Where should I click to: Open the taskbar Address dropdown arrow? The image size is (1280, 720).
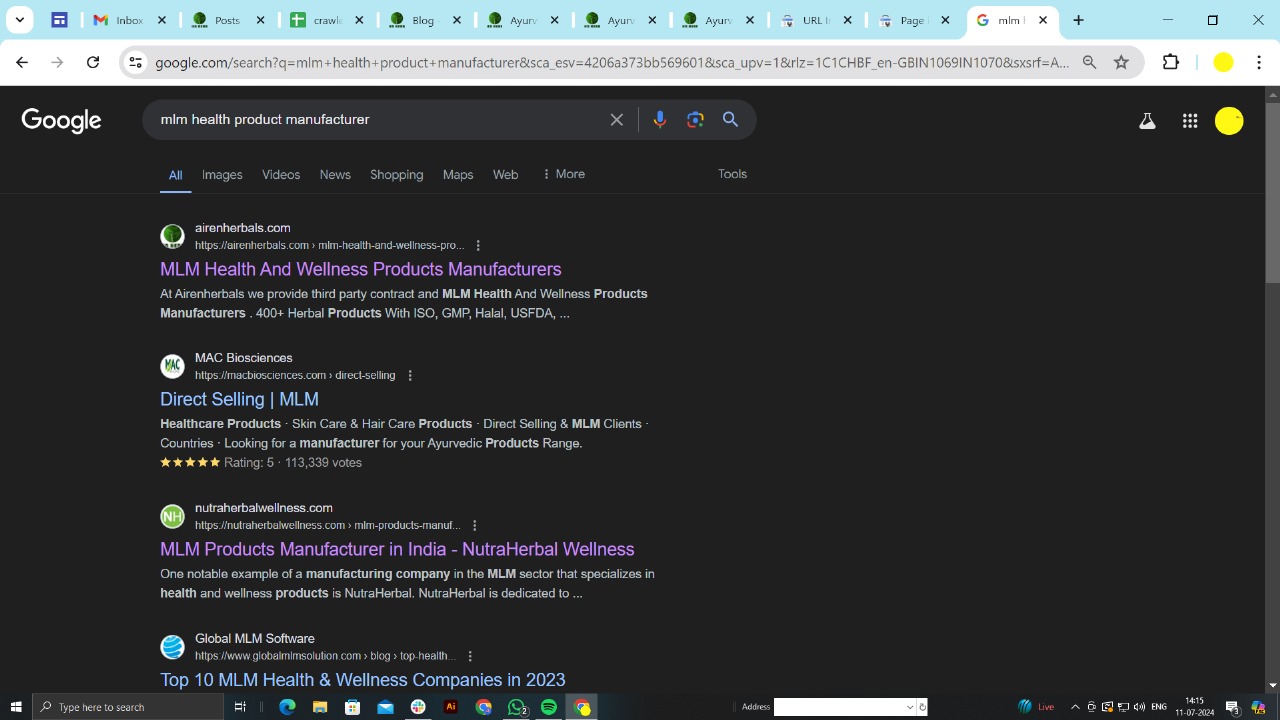click(x=909, y=707)
